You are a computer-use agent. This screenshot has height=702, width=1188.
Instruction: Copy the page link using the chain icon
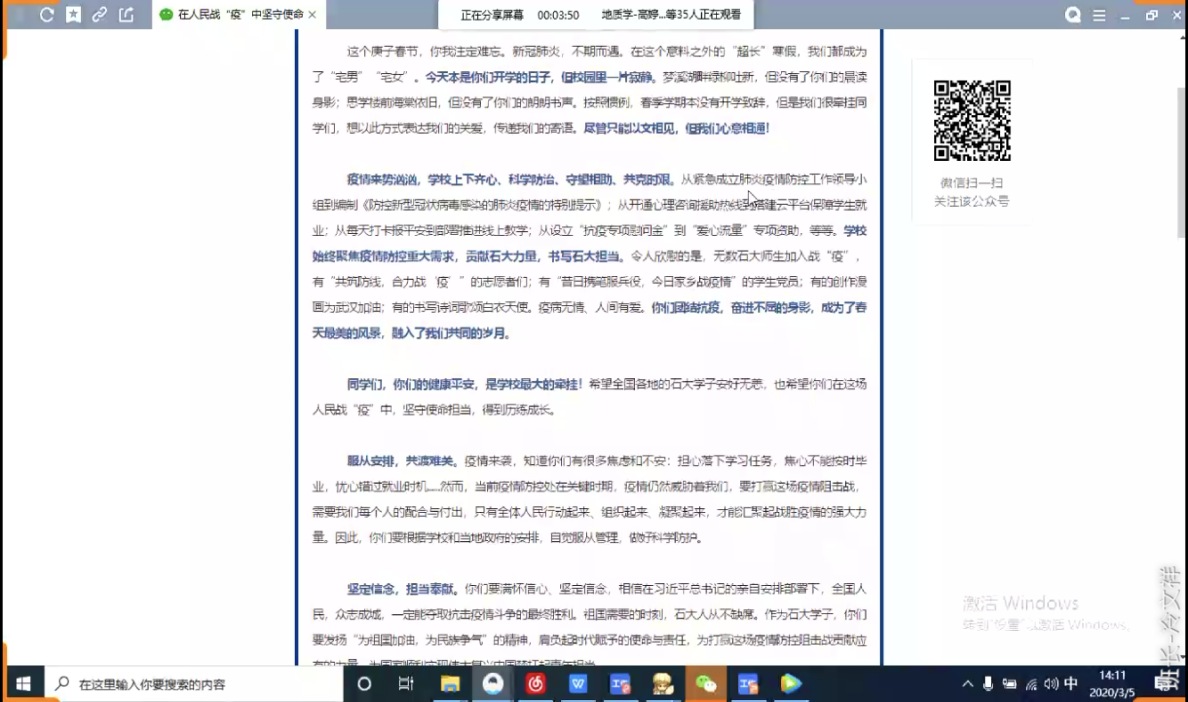99,15
